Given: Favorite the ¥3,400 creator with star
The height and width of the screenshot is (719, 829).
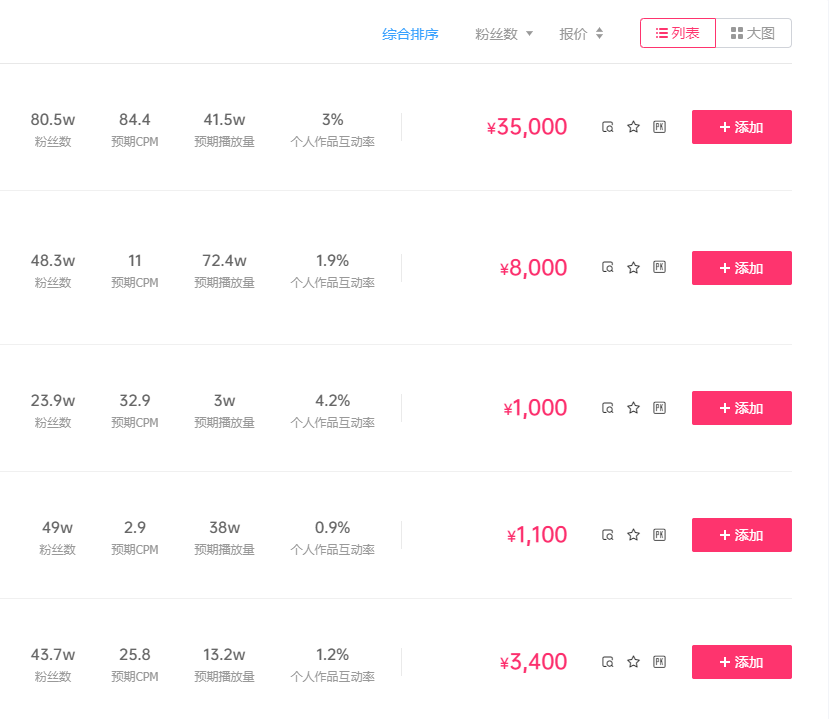Looking at the screenshot, I should [633, 662].
